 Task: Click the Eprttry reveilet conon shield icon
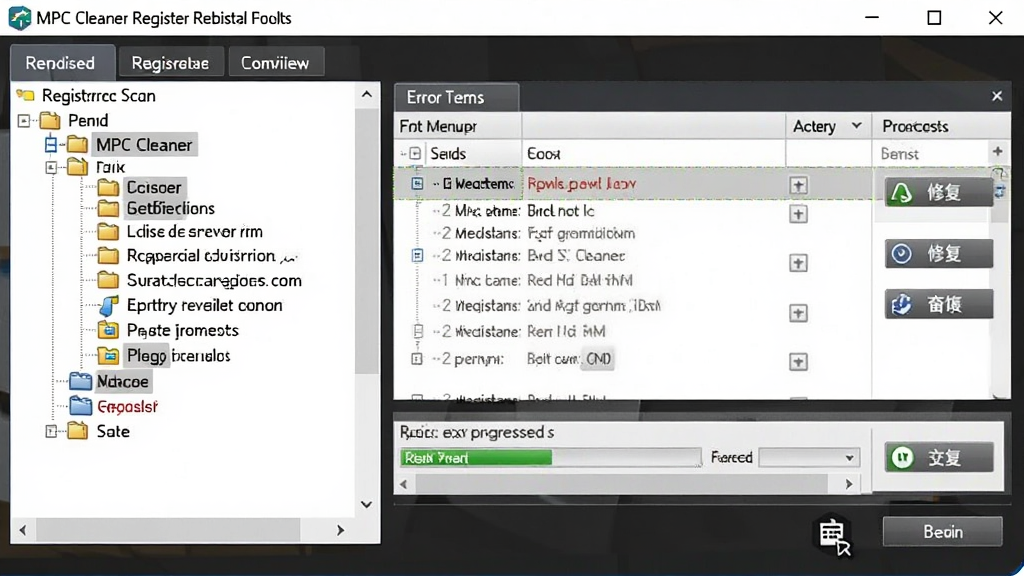[x=108, y=306]
